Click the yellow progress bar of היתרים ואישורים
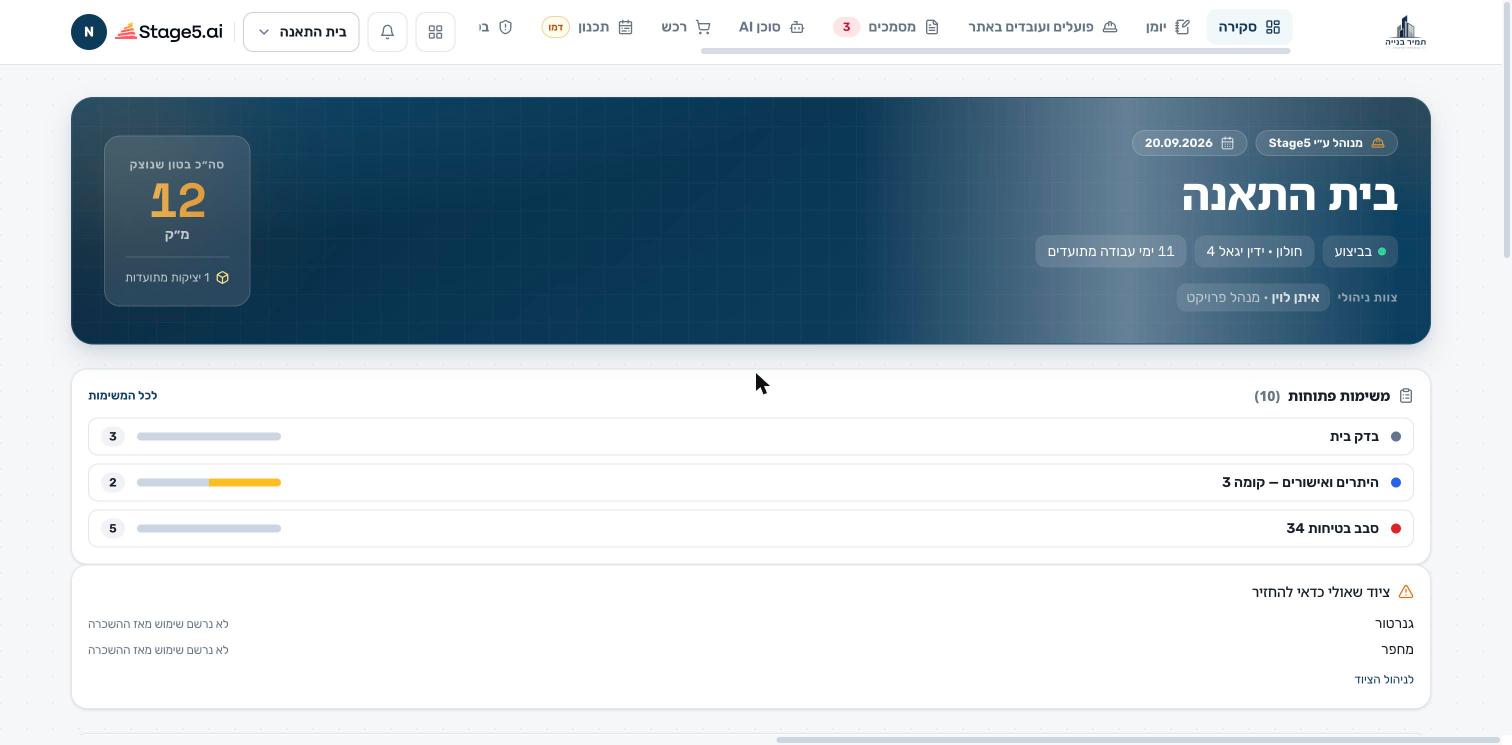The width and height of the screenshot is (1512, 745). [x=245, y=482]
